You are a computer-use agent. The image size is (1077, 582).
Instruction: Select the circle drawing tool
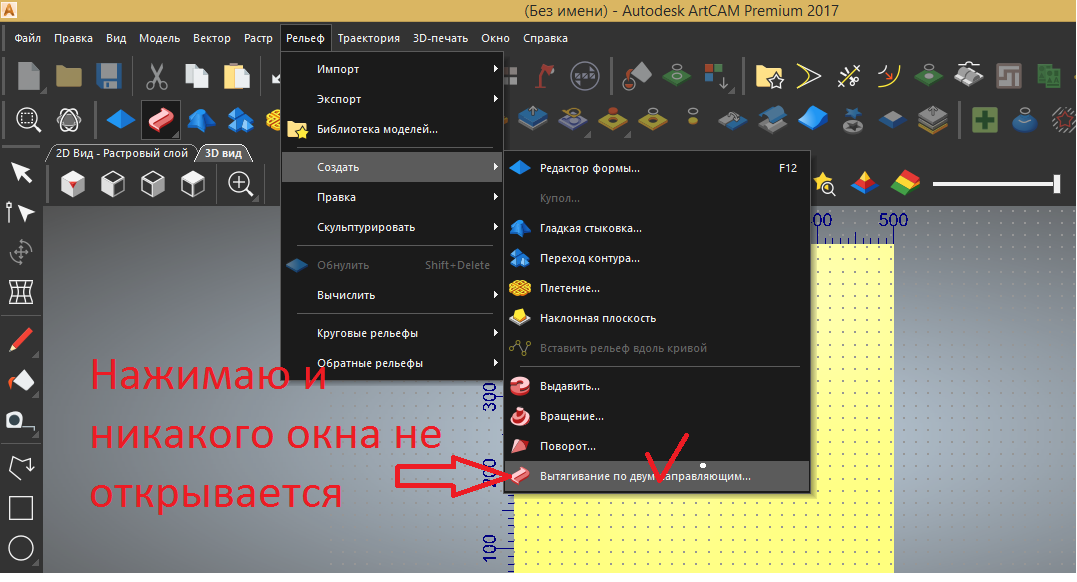(x=21, y=548)
